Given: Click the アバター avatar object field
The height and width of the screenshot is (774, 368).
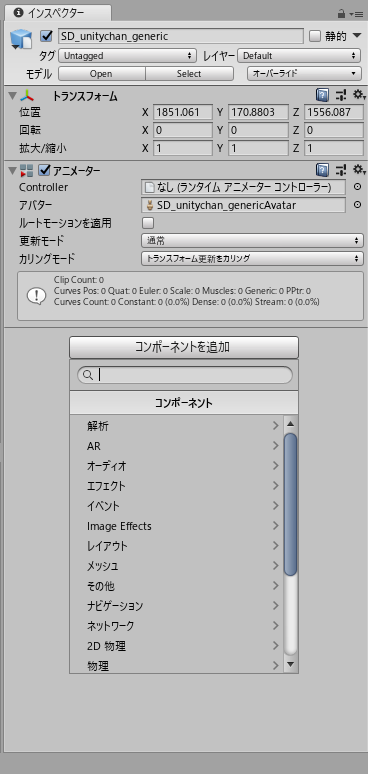Looking at the screenshot, I should (x=244, y=205).
